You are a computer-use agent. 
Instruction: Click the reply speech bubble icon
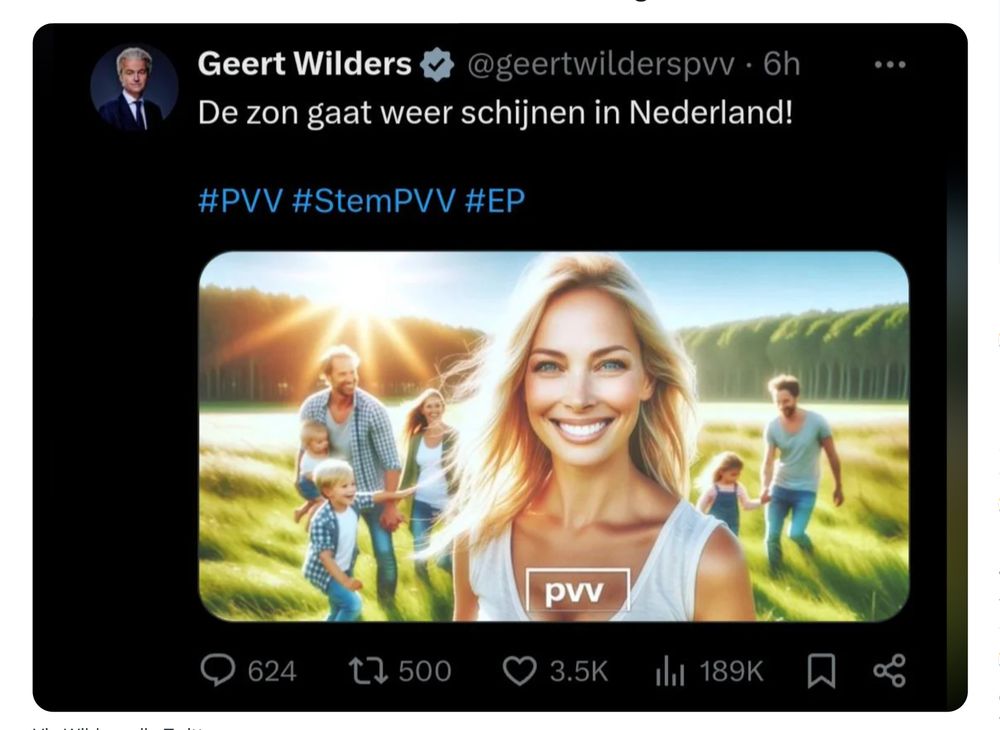pos(217,671)
